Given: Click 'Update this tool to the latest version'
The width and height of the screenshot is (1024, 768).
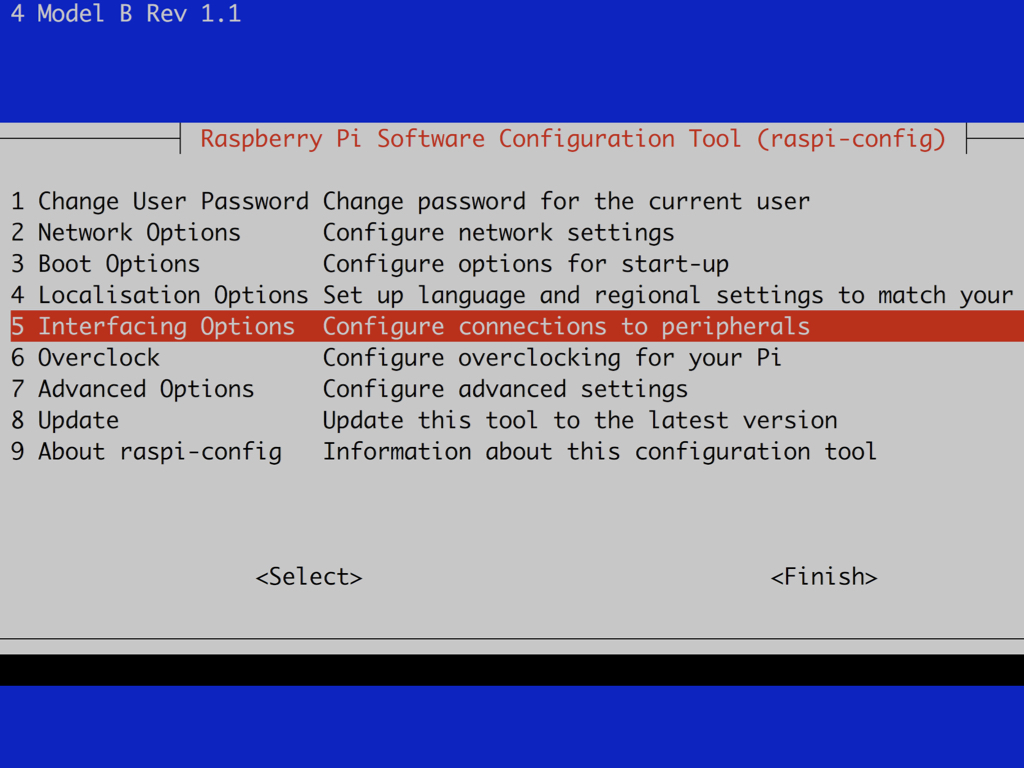Looking at the screenshot, I should [581, 421].
